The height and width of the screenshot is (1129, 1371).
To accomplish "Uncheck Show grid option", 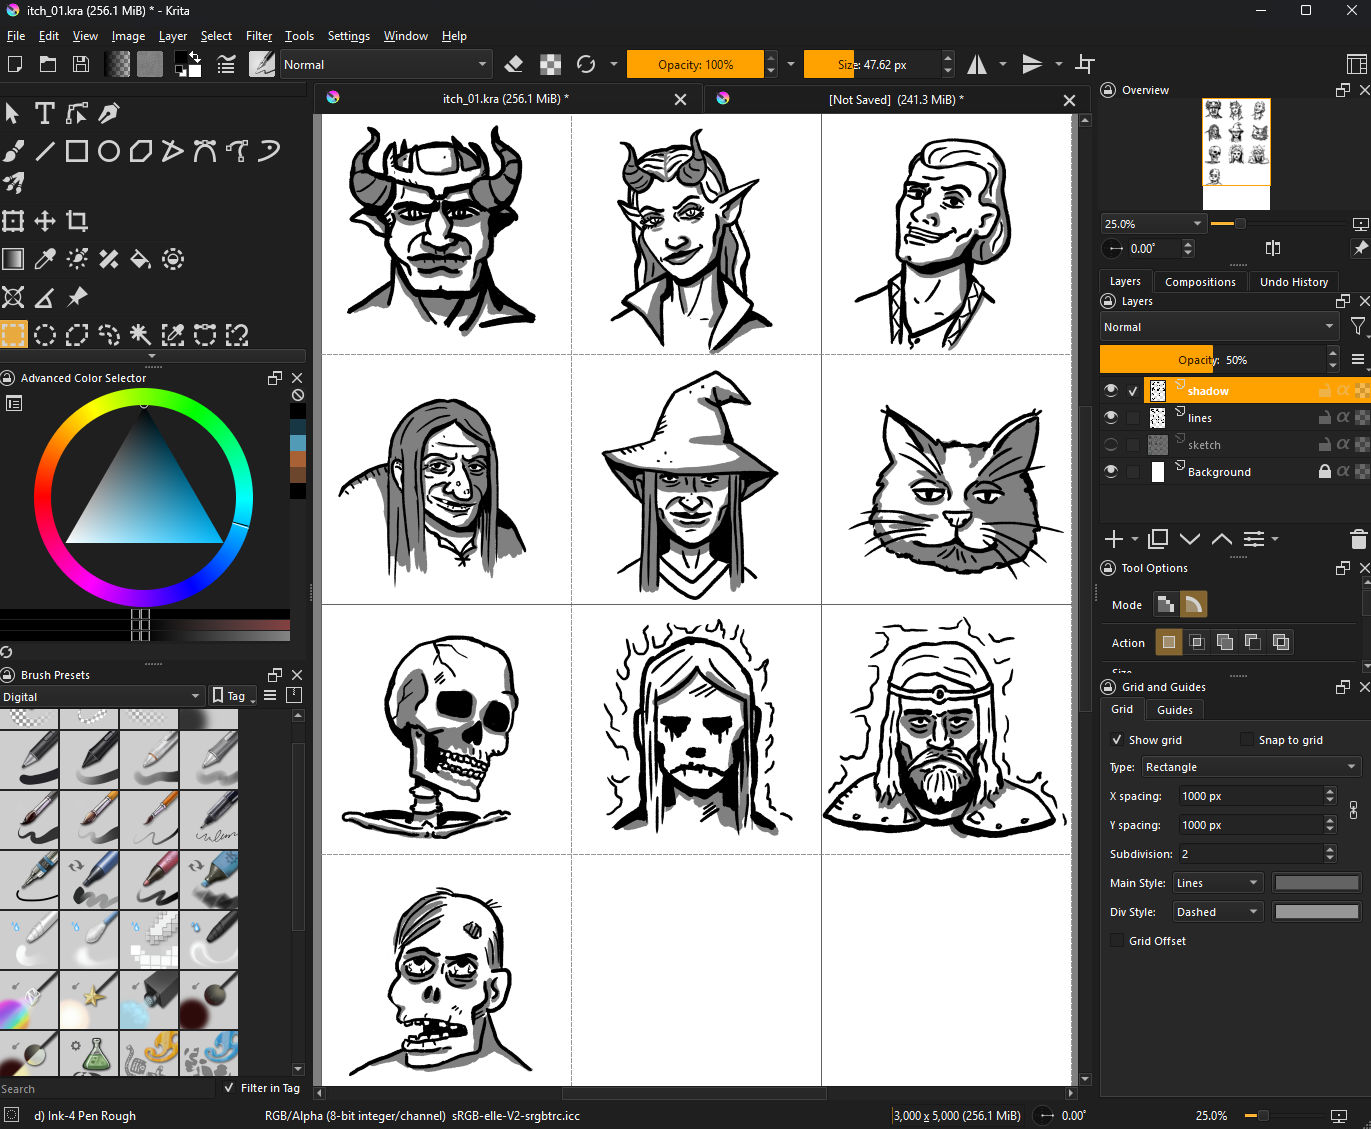I will click(1117, 740).
